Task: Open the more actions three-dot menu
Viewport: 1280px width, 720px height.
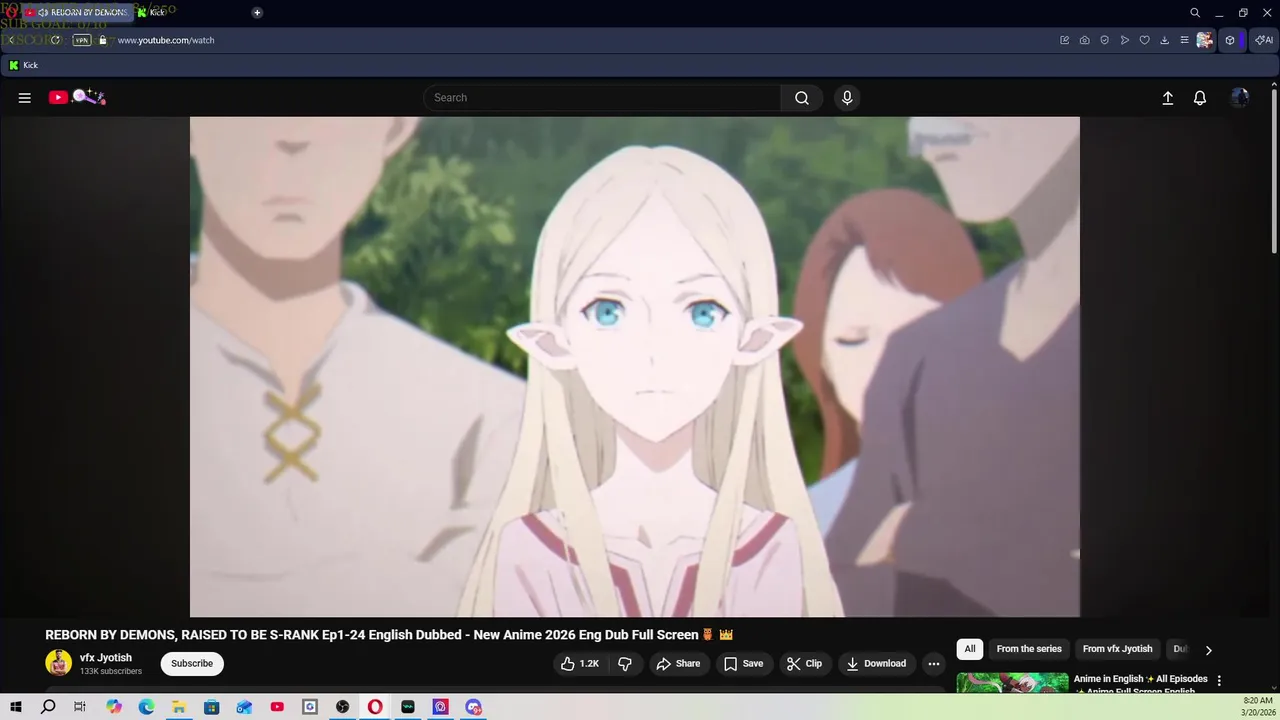Action: 934,664
